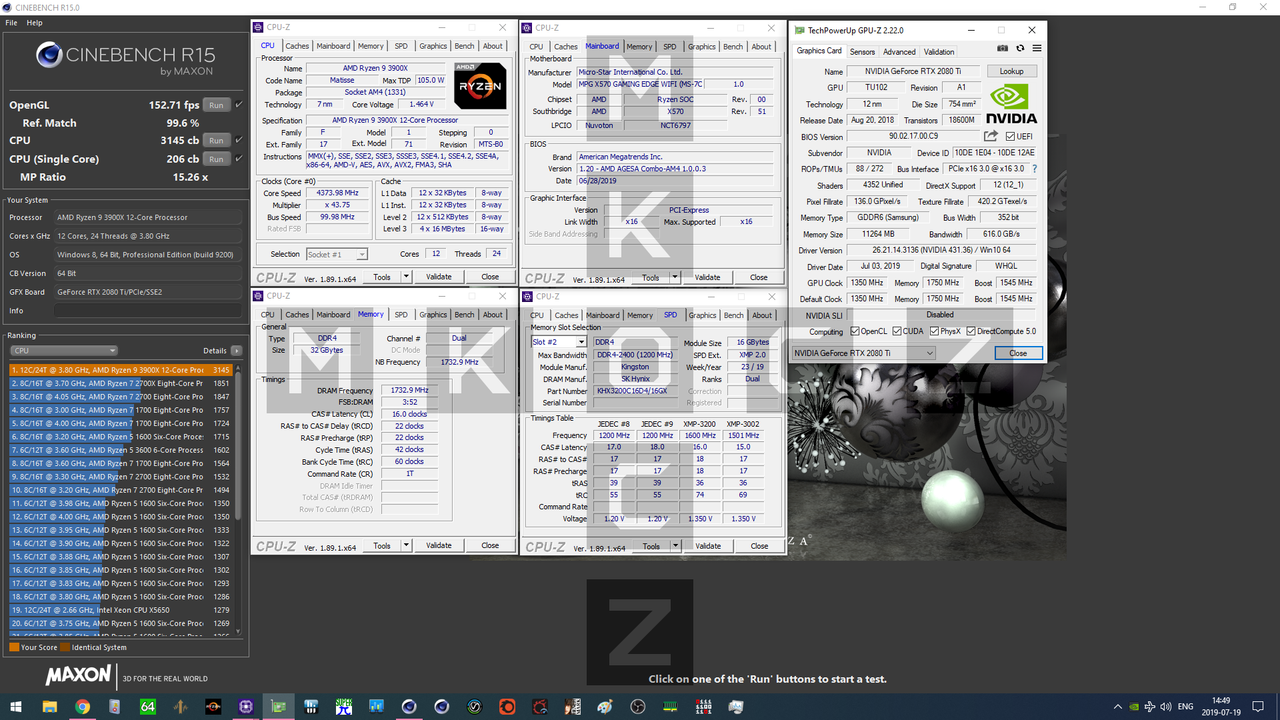Image resolution: width=1280 pixels, height=720 pixels.
Task: Open the Windows Start menu
Action: coord(16,707)
